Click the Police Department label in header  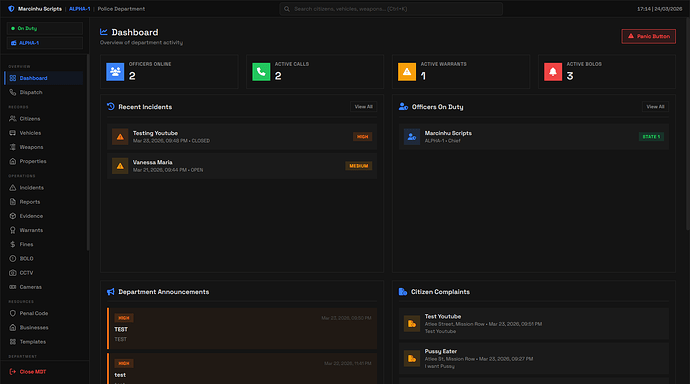[121, 9]
